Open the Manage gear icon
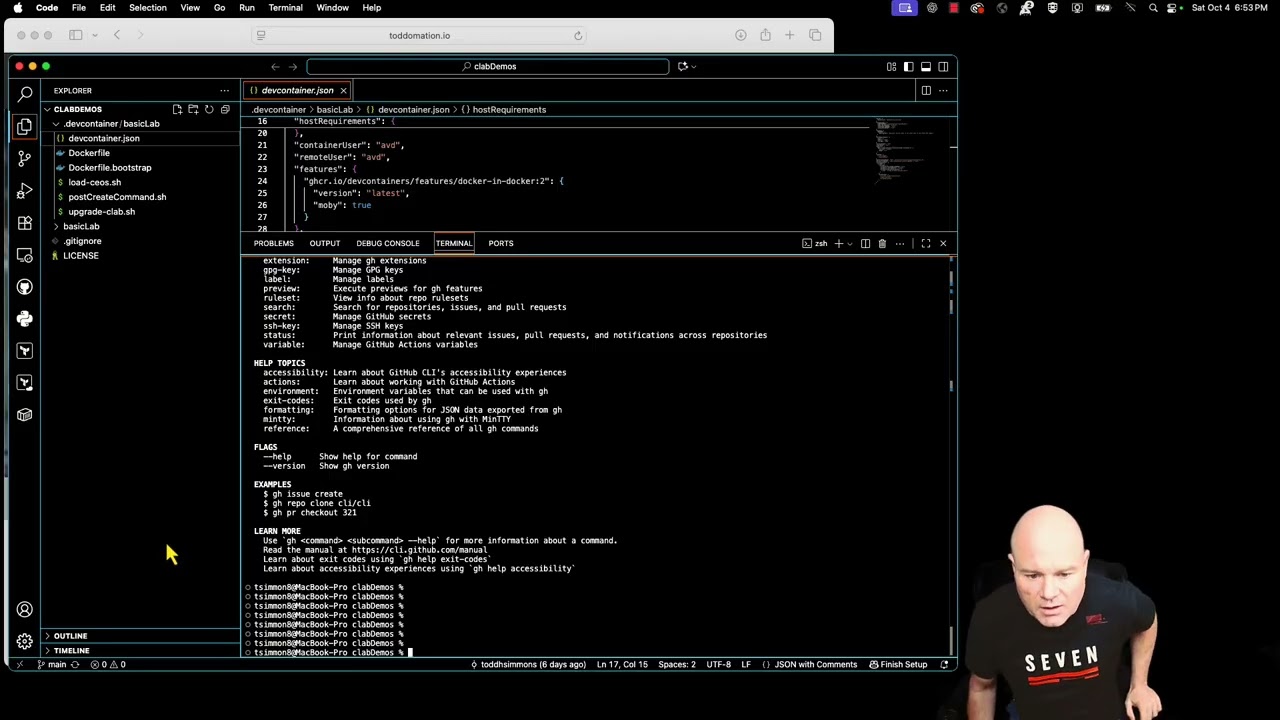Viewport: 1280px width, 720px height. coord(25,641)
